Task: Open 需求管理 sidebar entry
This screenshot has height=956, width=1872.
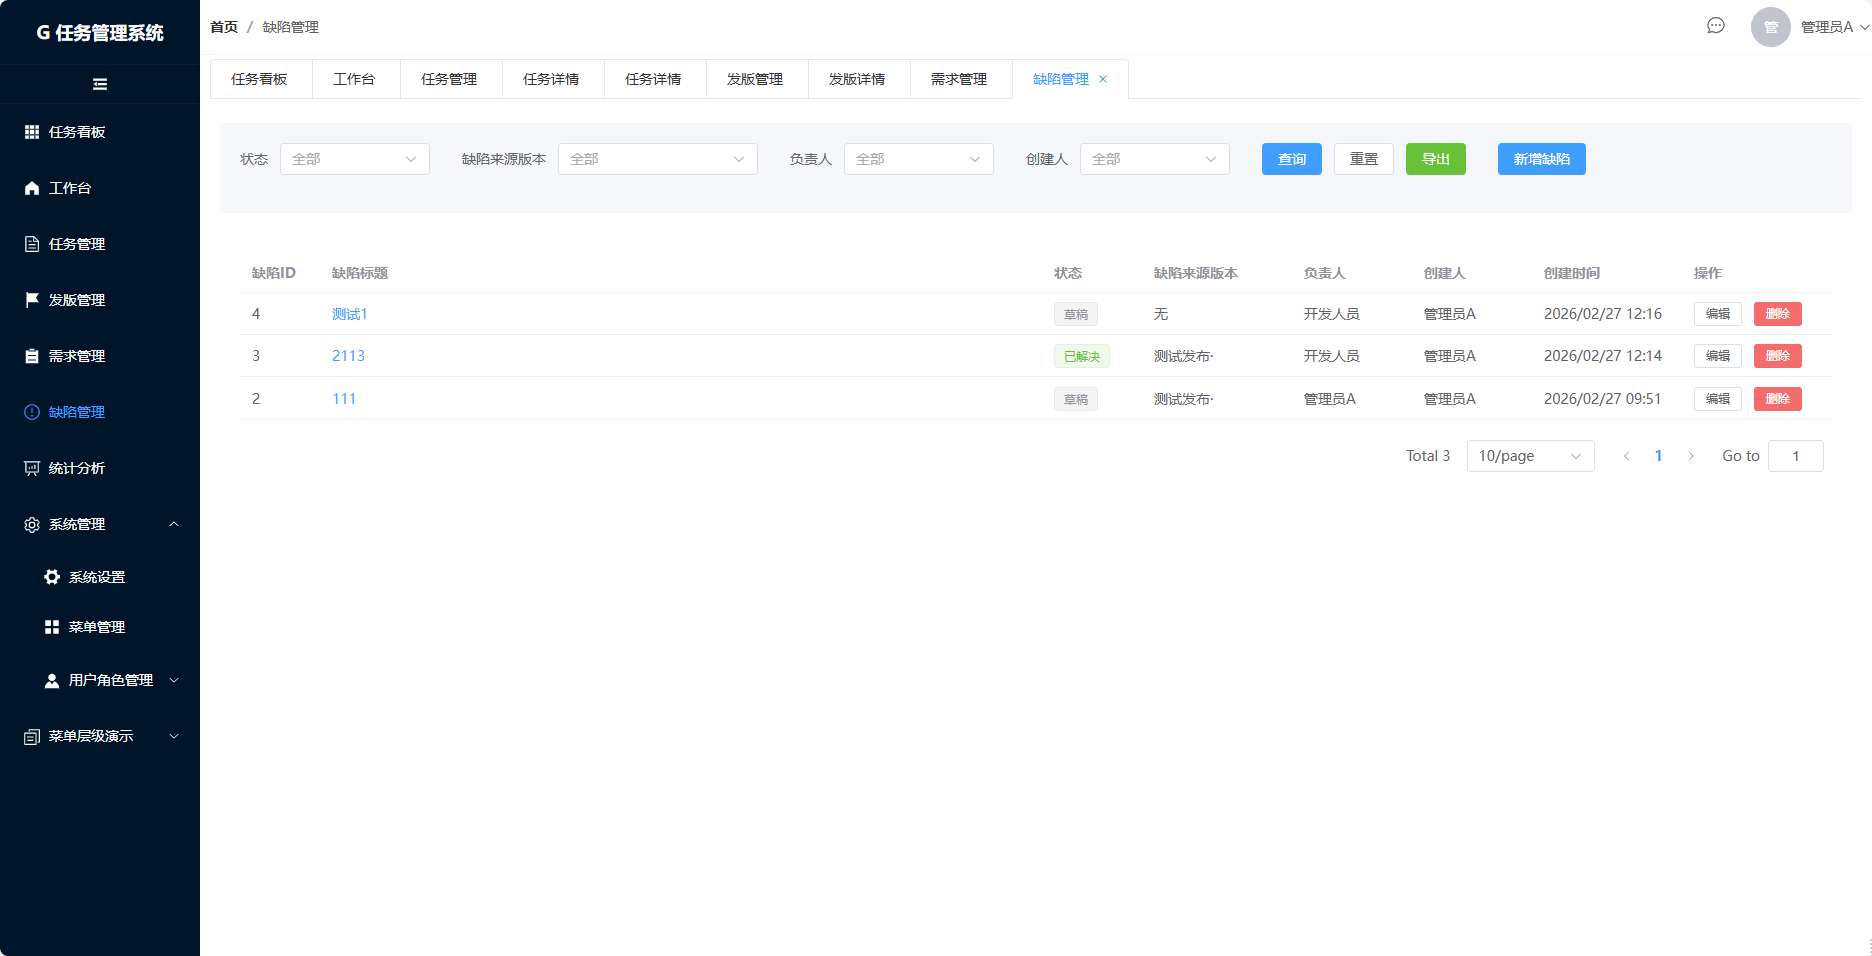Action: point(100,356)
